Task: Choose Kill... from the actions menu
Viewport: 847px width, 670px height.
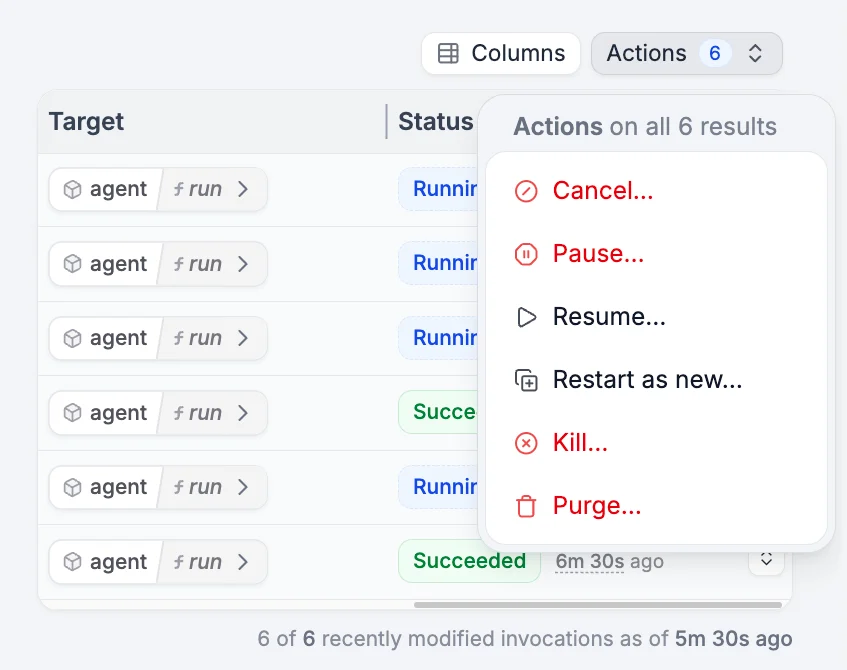Action: coord(656,443)
